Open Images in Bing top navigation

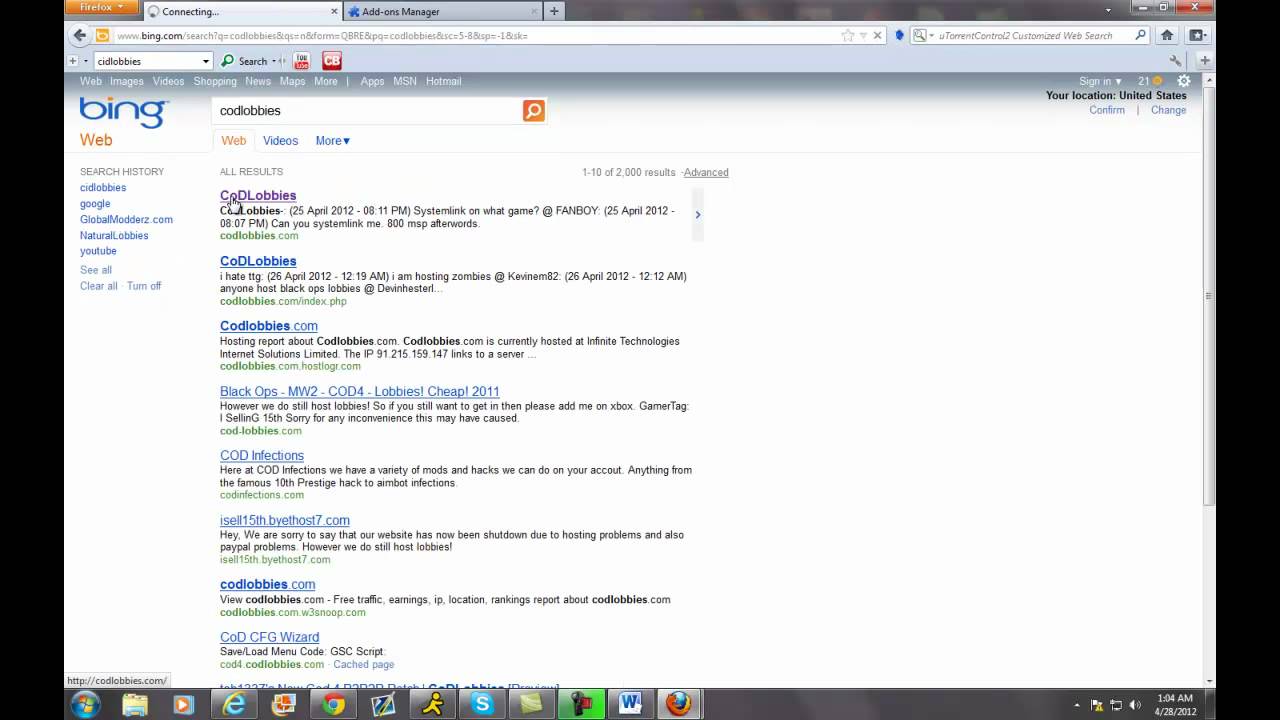point(126,81)
